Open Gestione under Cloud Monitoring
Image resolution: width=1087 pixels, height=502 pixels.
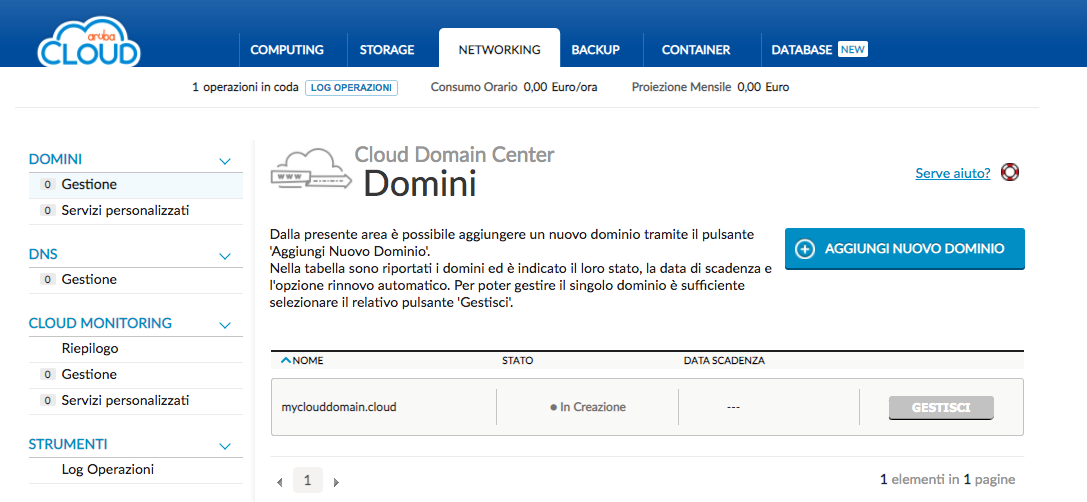tap(89, 374)
